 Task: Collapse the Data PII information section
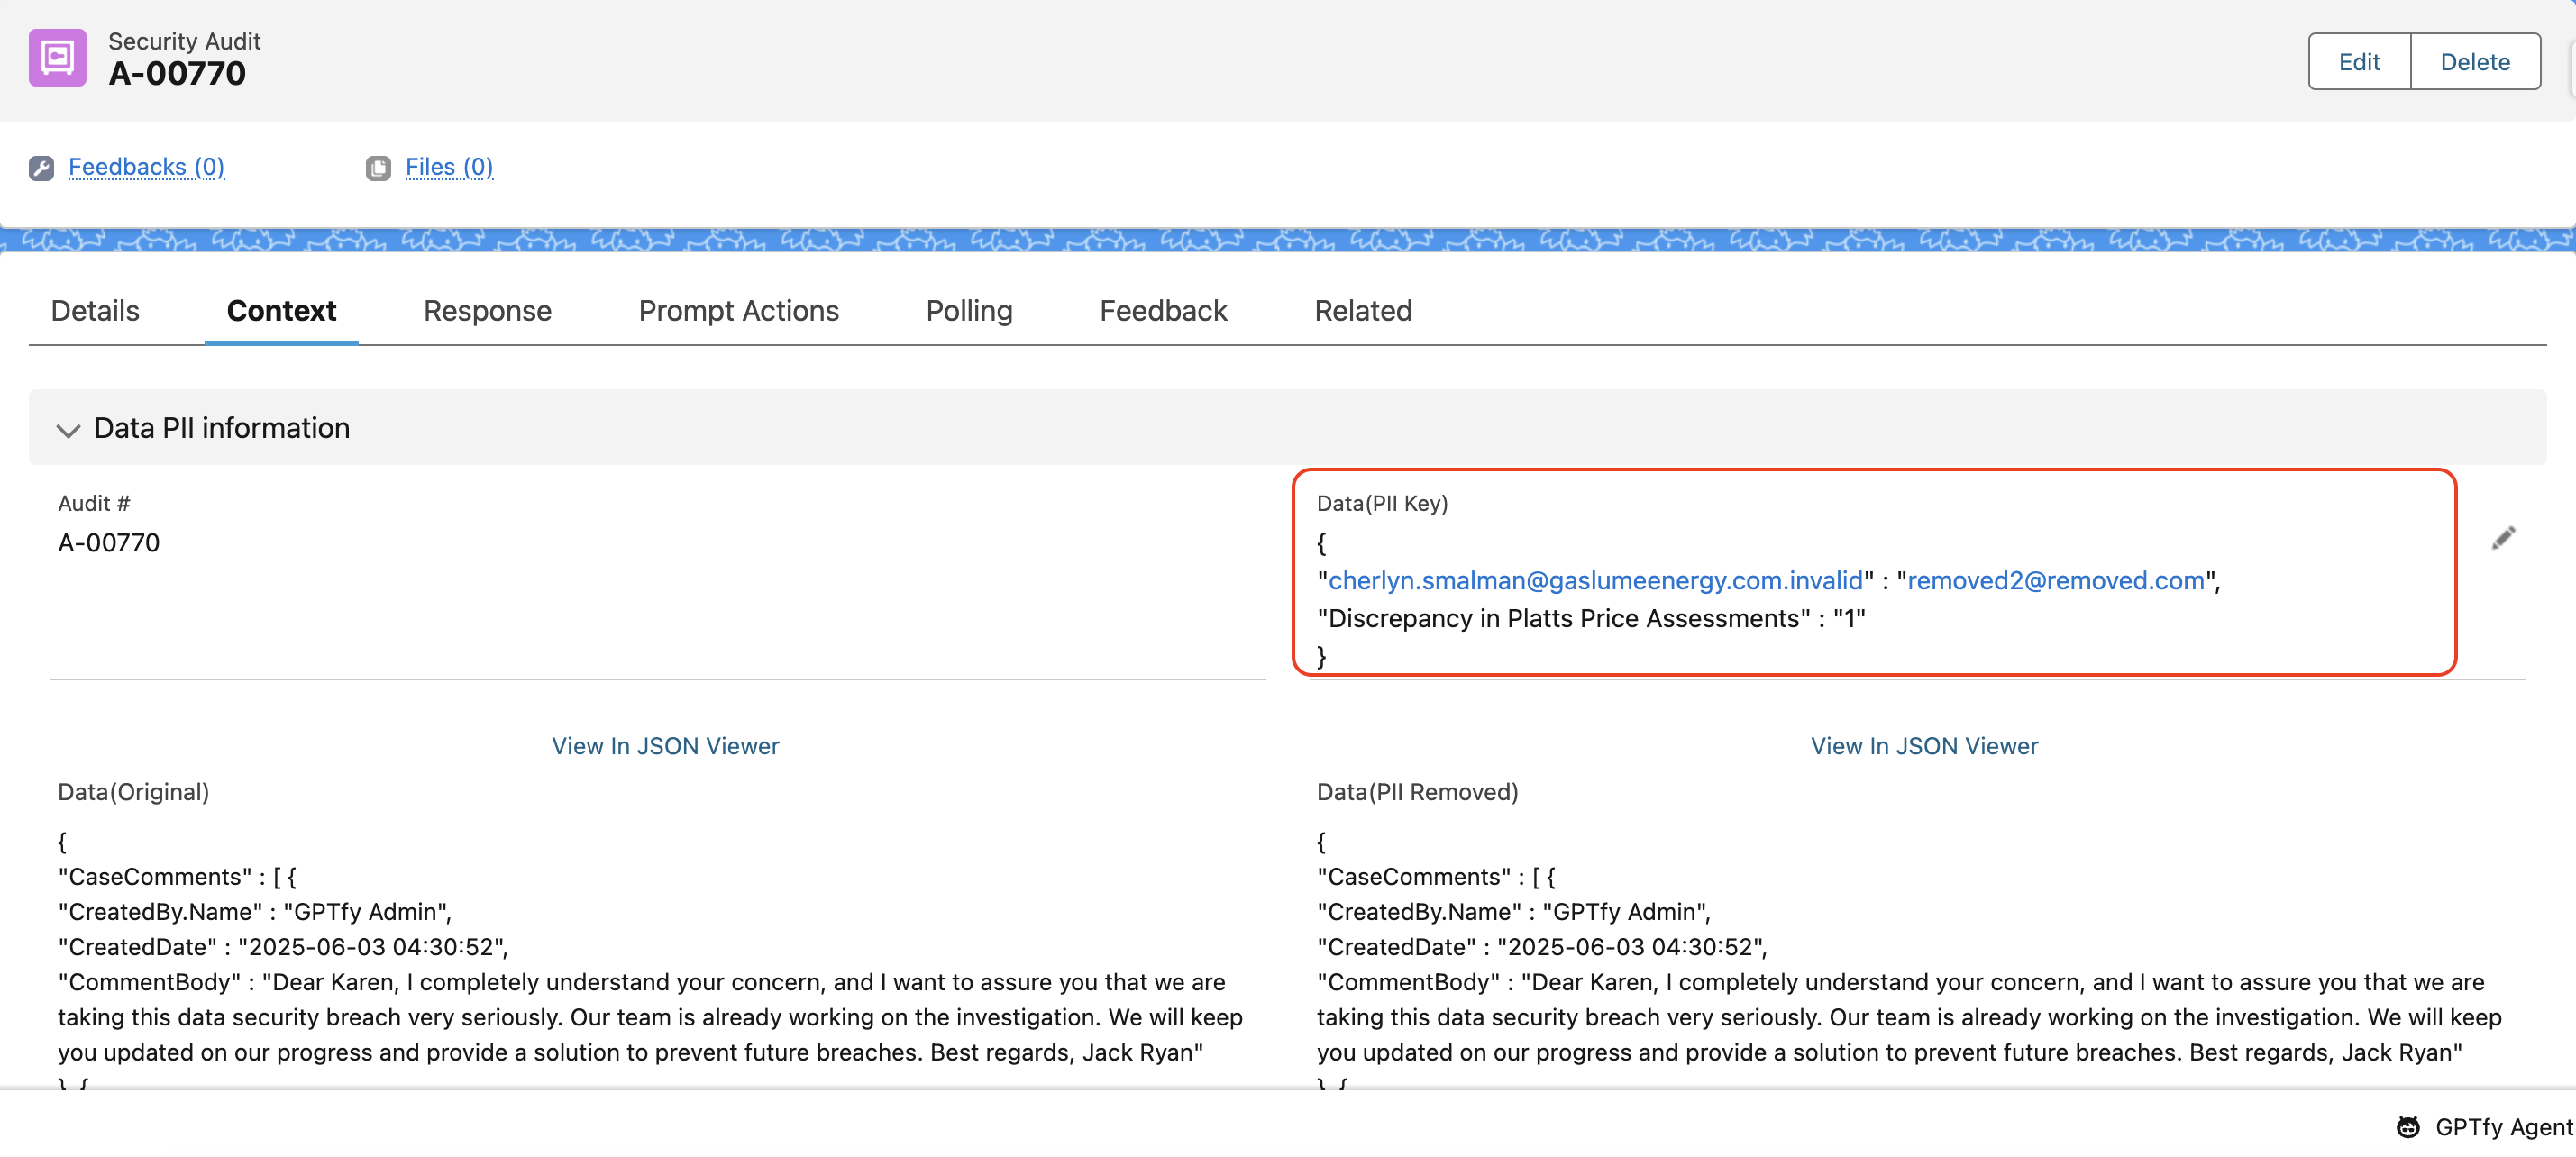tap(68, 430)
